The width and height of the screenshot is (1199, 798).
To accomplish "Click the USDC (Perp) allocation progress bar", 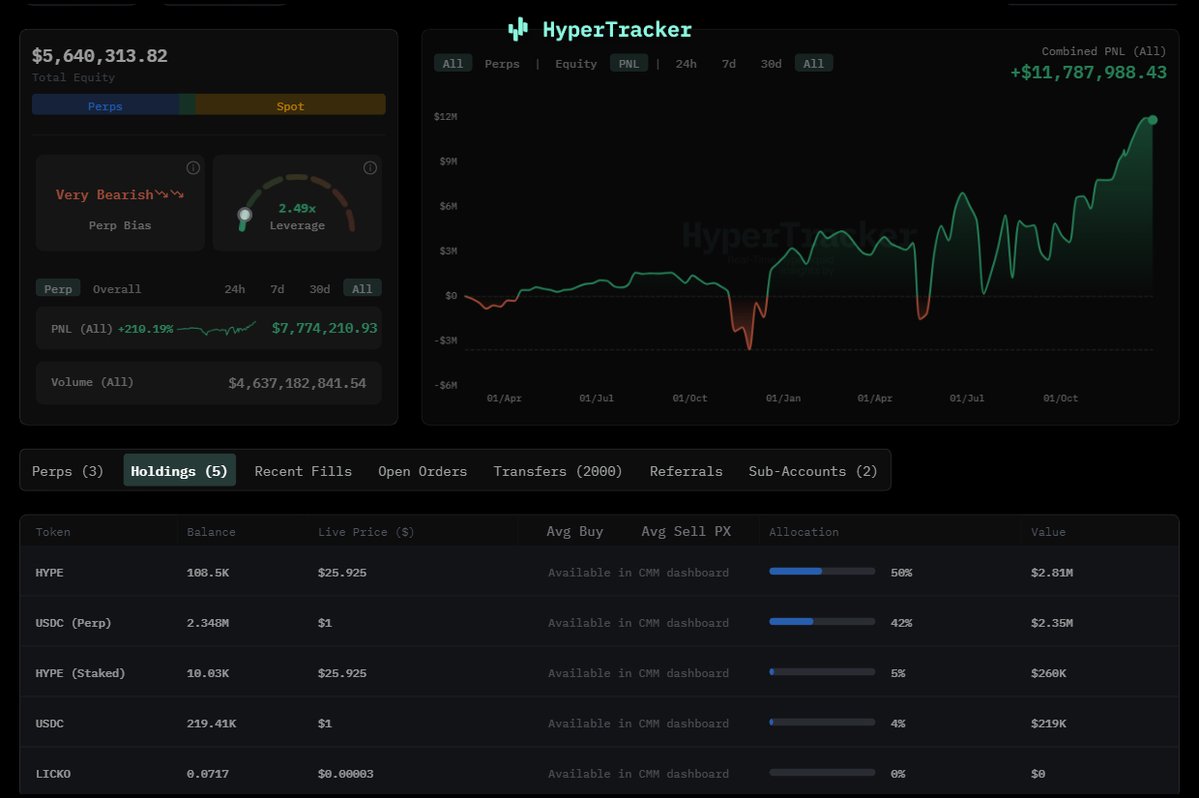I will click(x=821, y=622).
